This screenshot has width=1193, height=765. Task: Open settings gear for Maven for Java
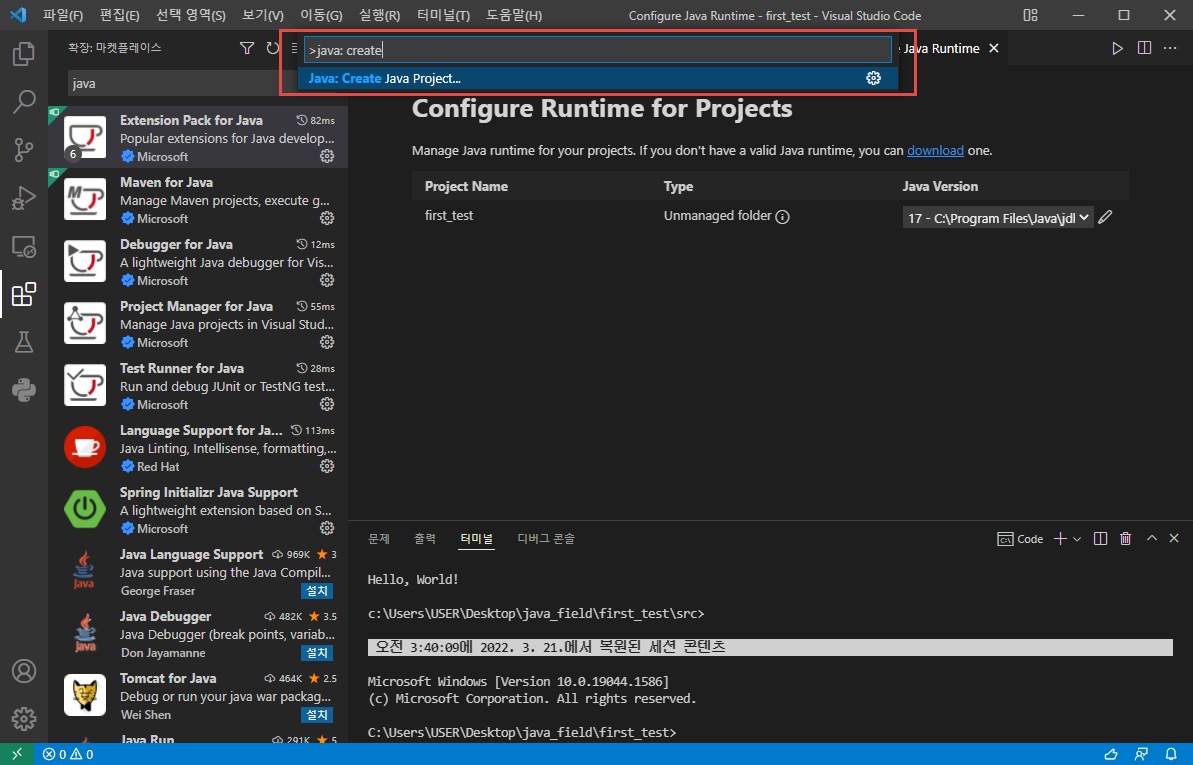[327, 218]
